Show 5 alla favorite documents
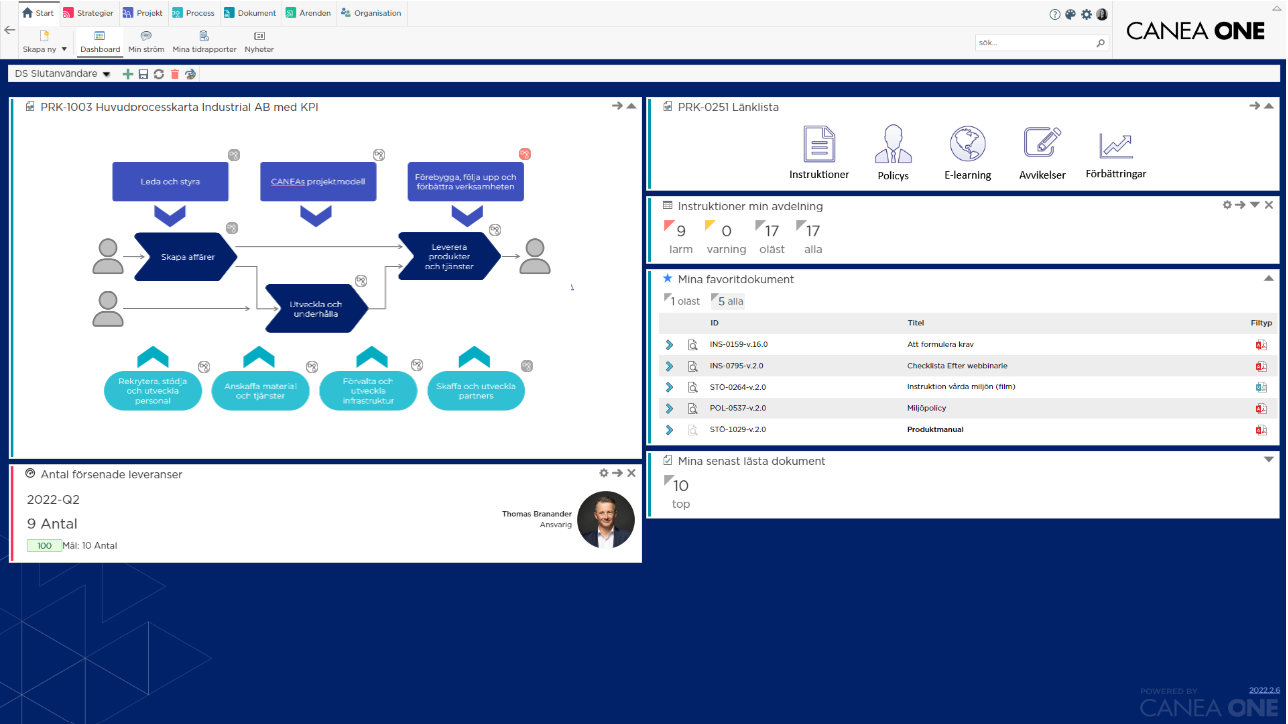The width and height of the screenshot is (1288, 724). coord(727,301)
